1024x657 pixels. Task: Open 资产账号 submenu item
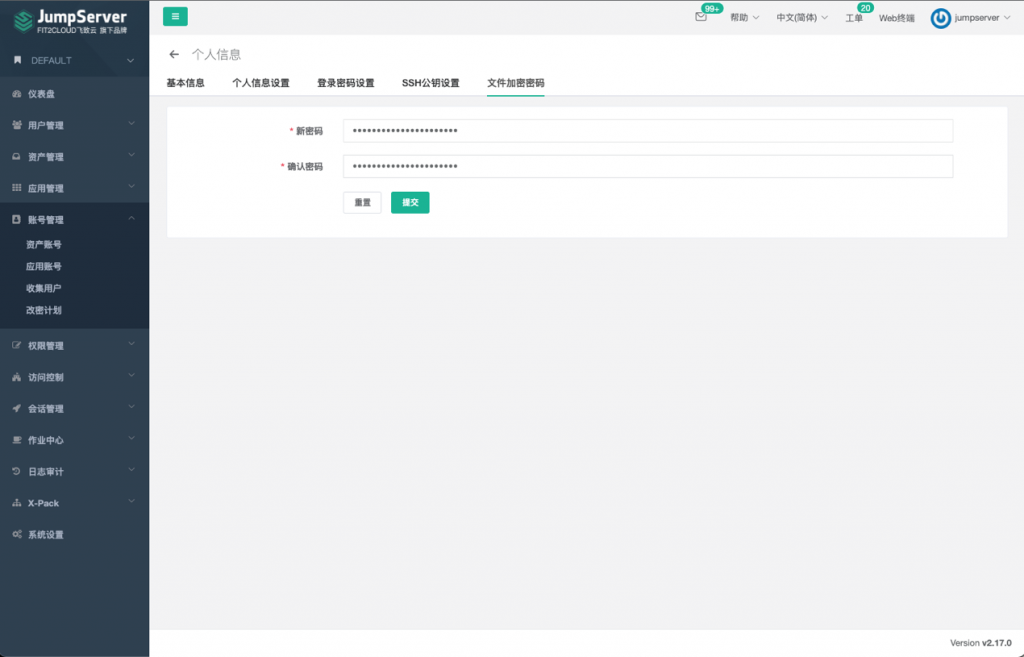tap(44, 244)
